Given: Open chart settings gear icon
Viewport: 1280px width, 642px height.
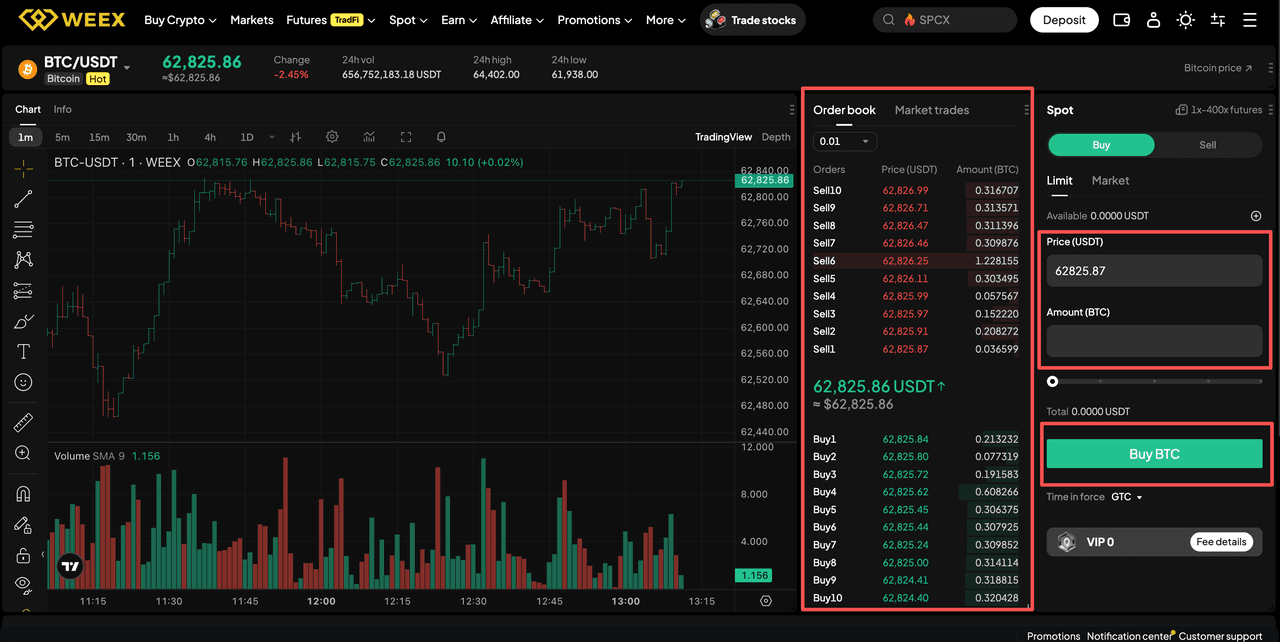Looking at the screenshot, I should (x=332, y=137).
